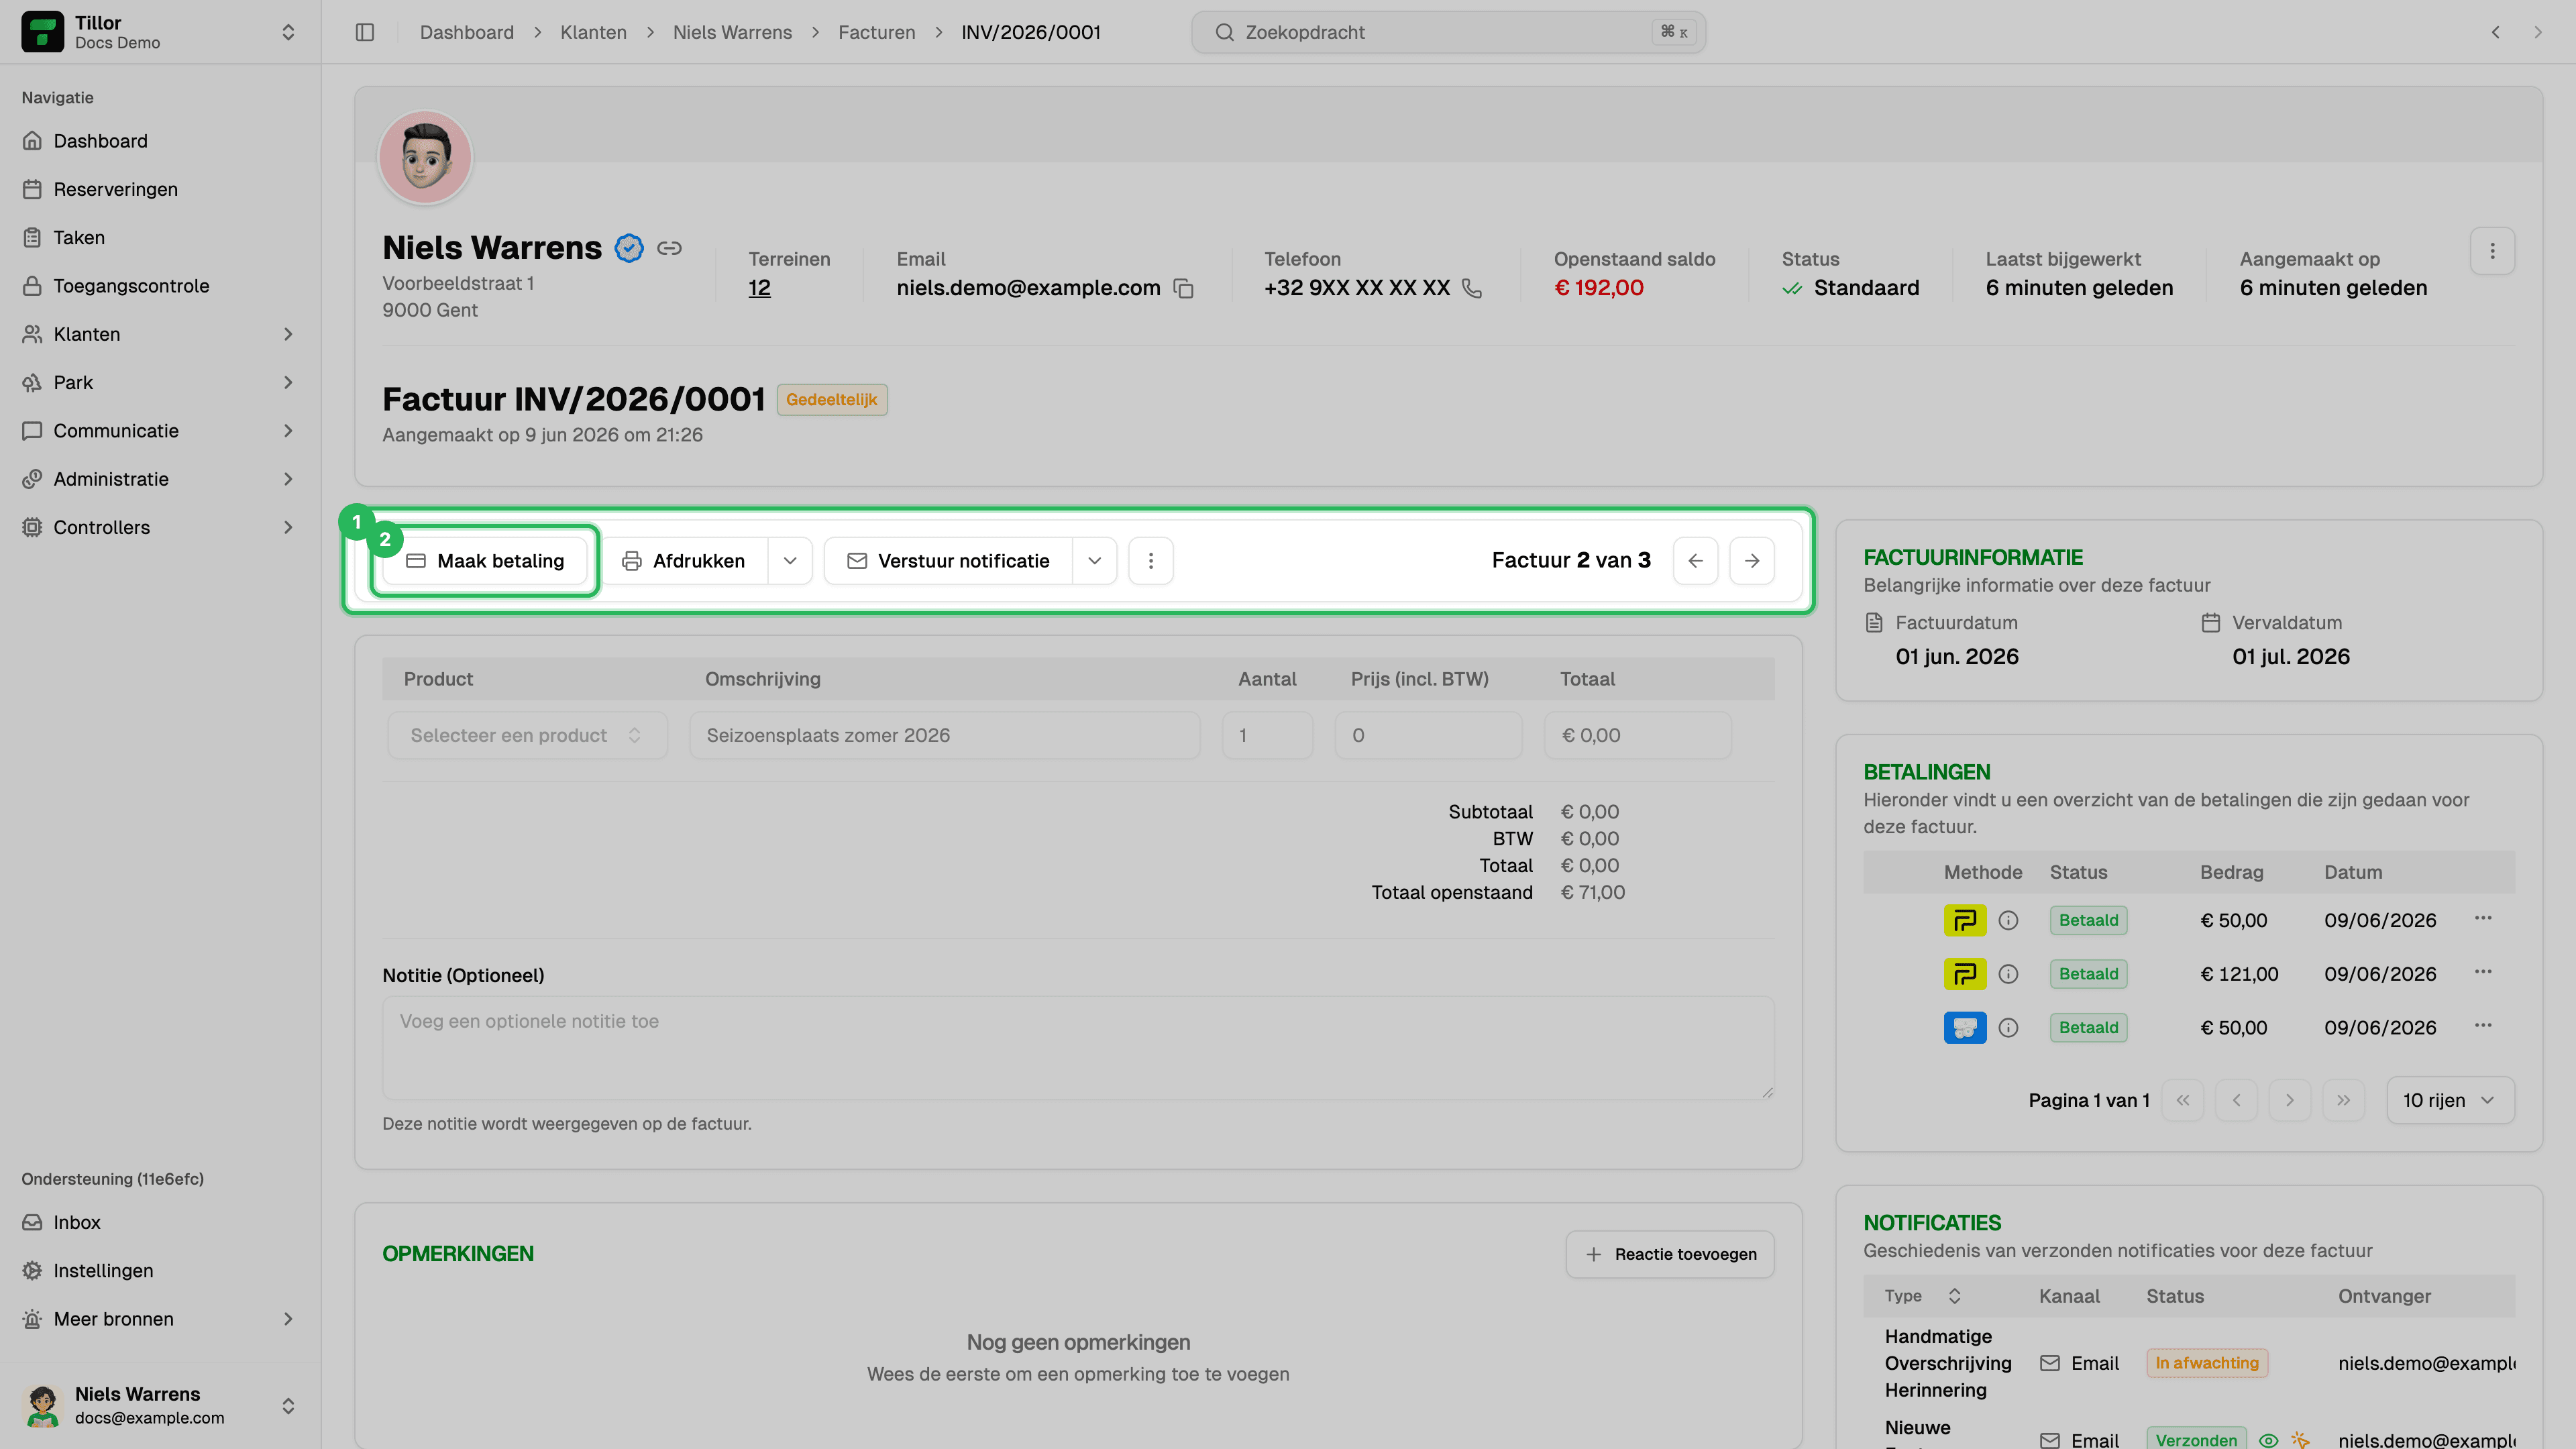View the eye icon on Verzonden notification
Screen dimensions: 2576x1449
(2269, 1440)
